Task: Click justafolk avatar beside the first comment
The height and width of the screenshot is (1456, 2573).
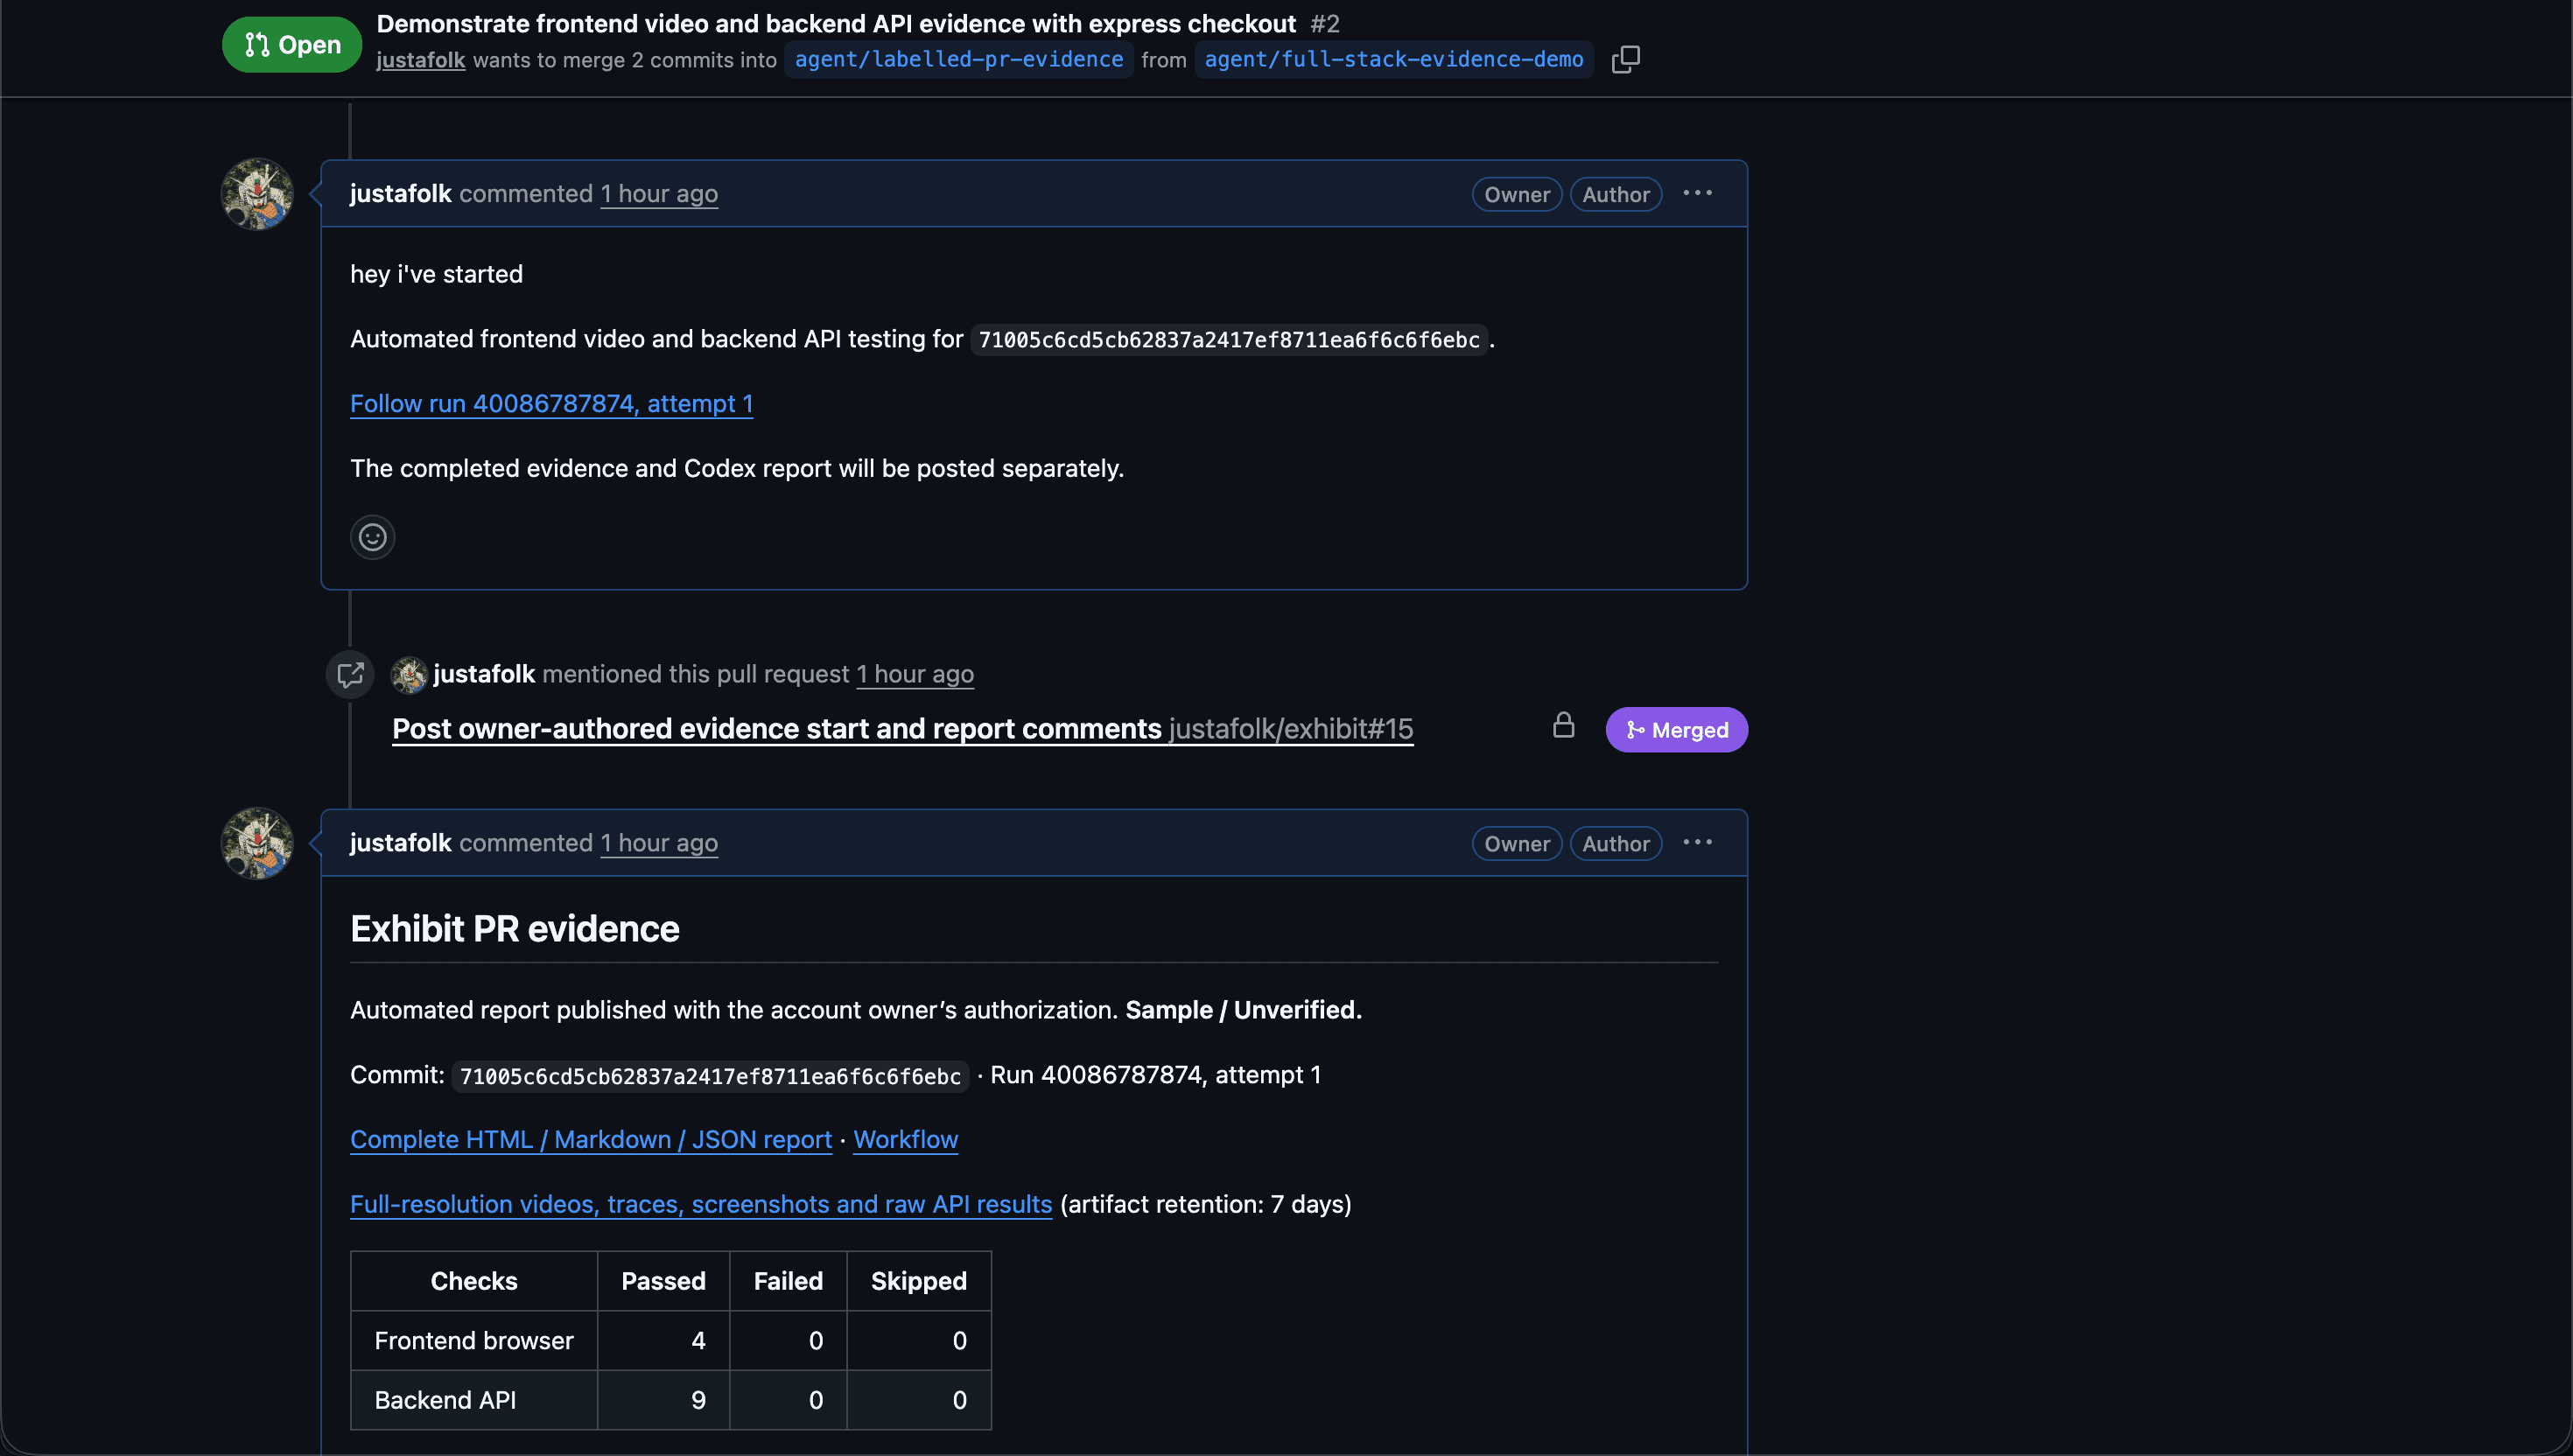Action: pyautogui.click(x=257, y=194)
